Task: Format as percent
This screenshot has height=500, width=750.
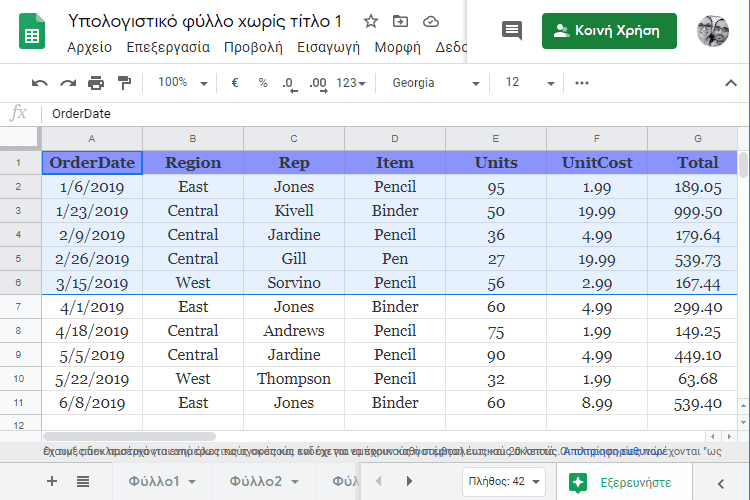Action: pos(263,83)
